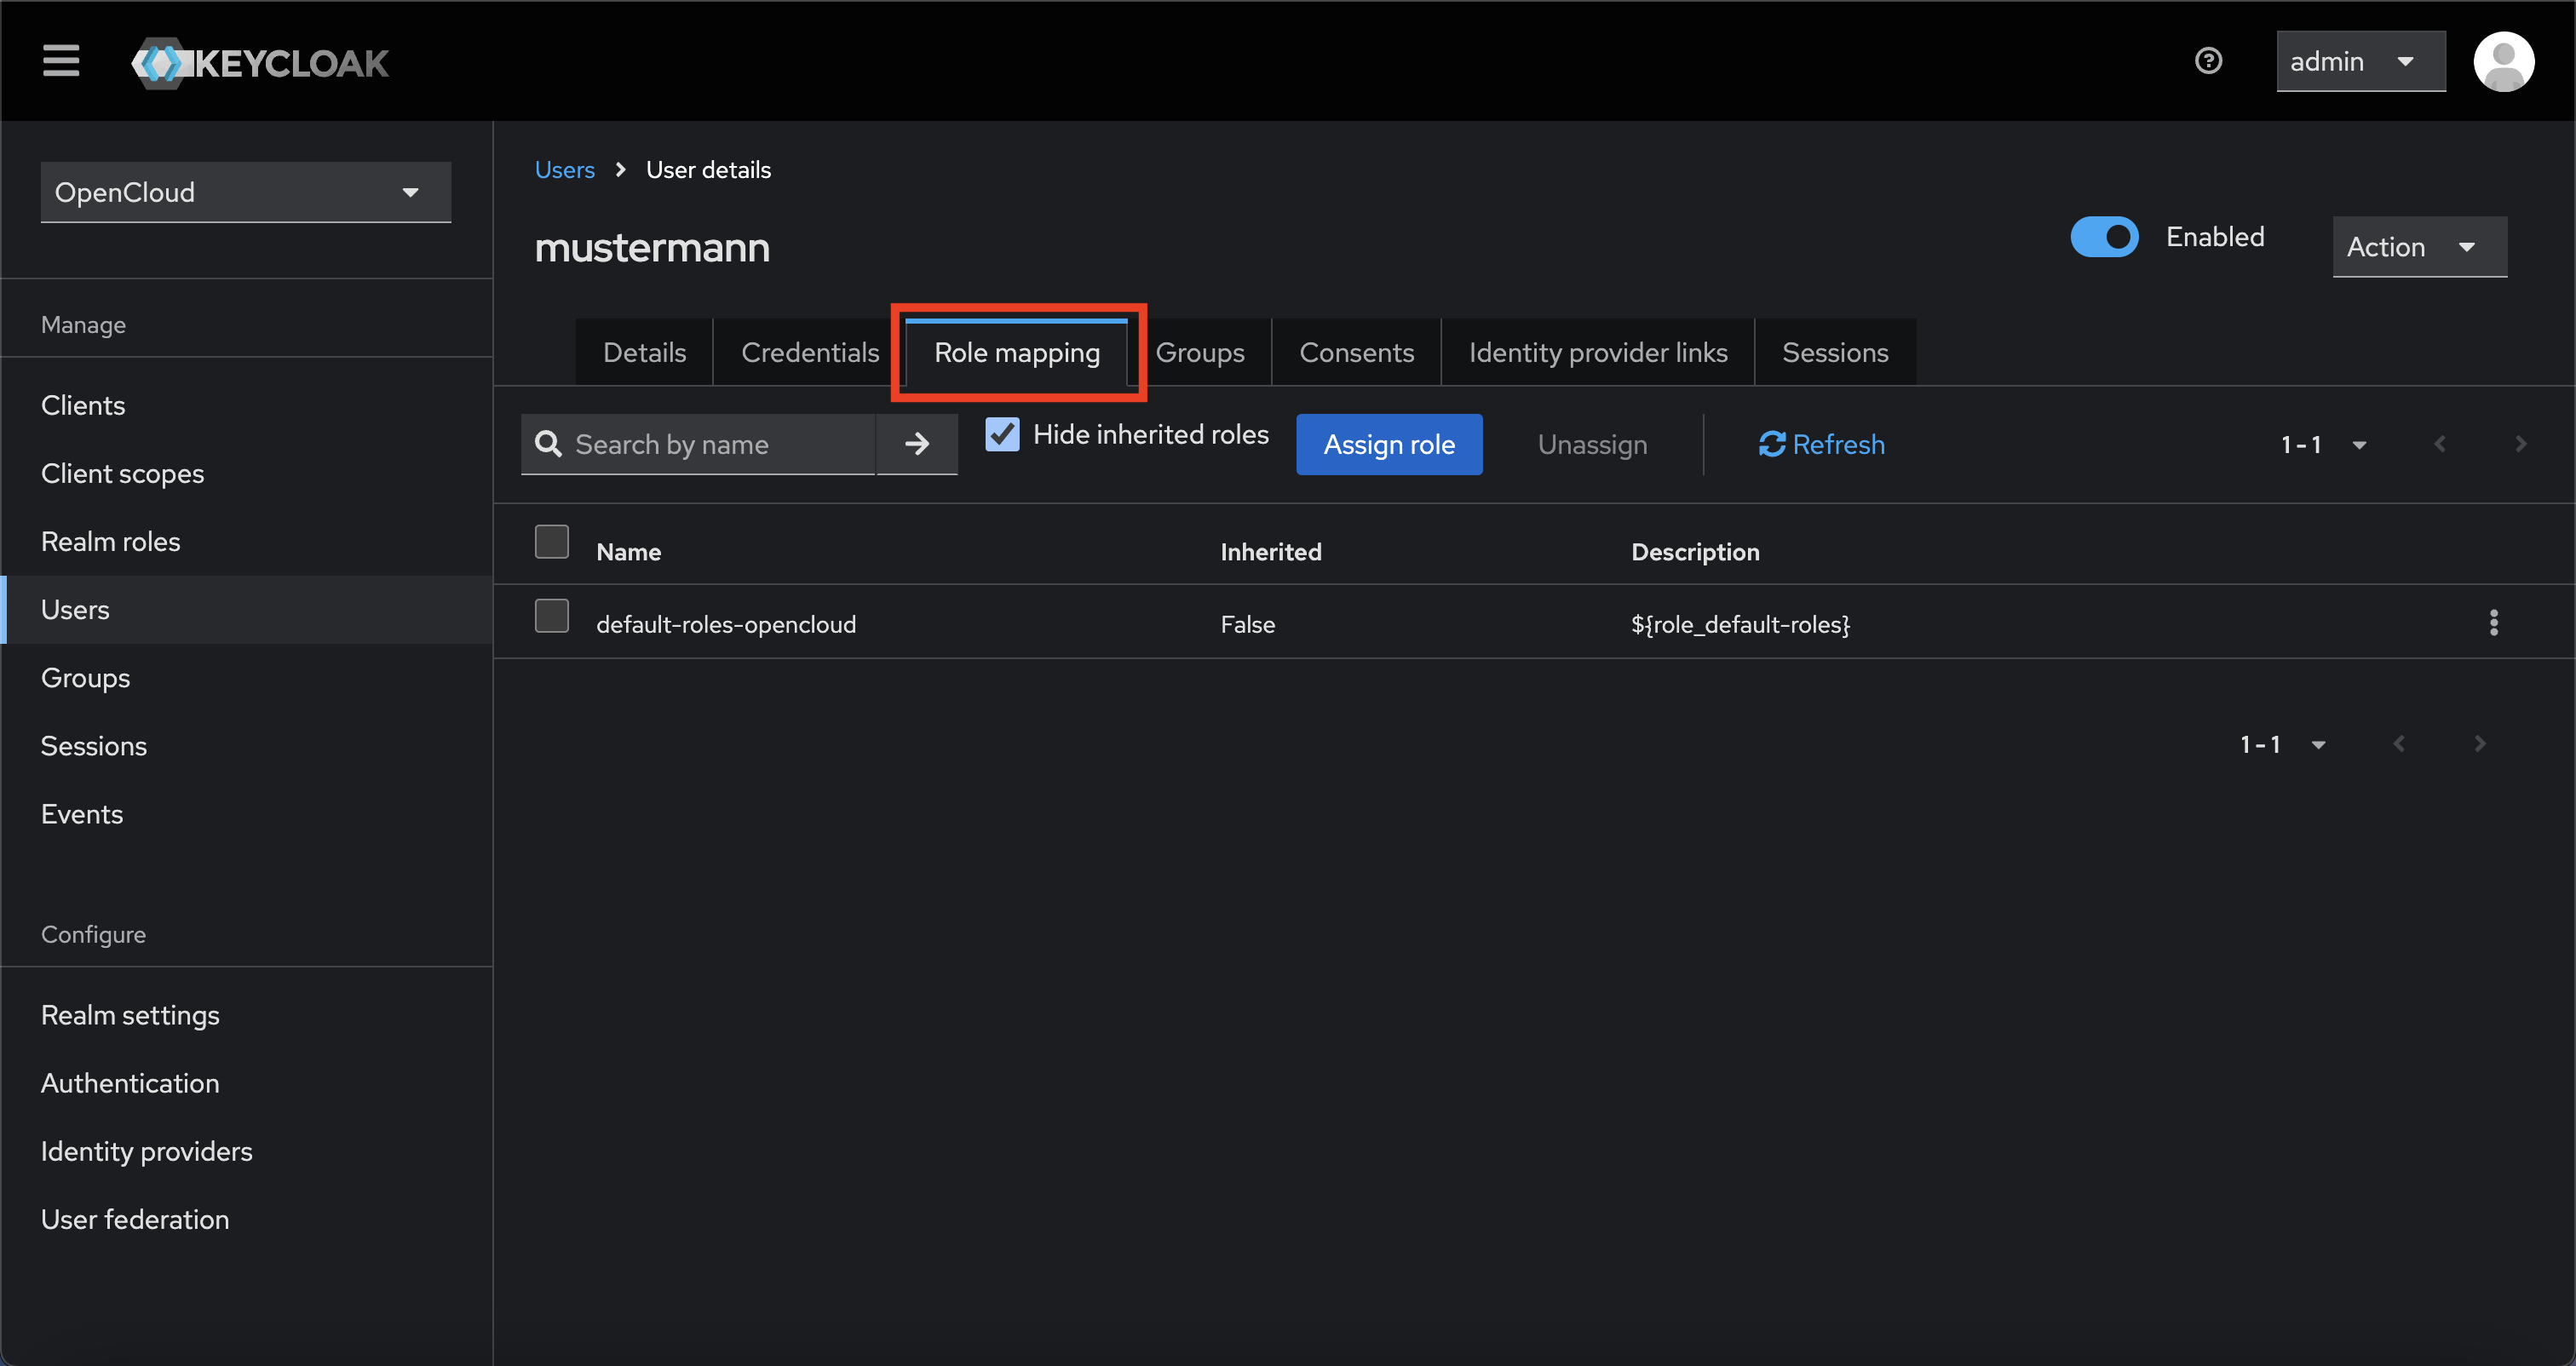The height and width of the screenshot is (1366, 2576).
Task: Click the user avatar icon
Action: [2503, 61]
